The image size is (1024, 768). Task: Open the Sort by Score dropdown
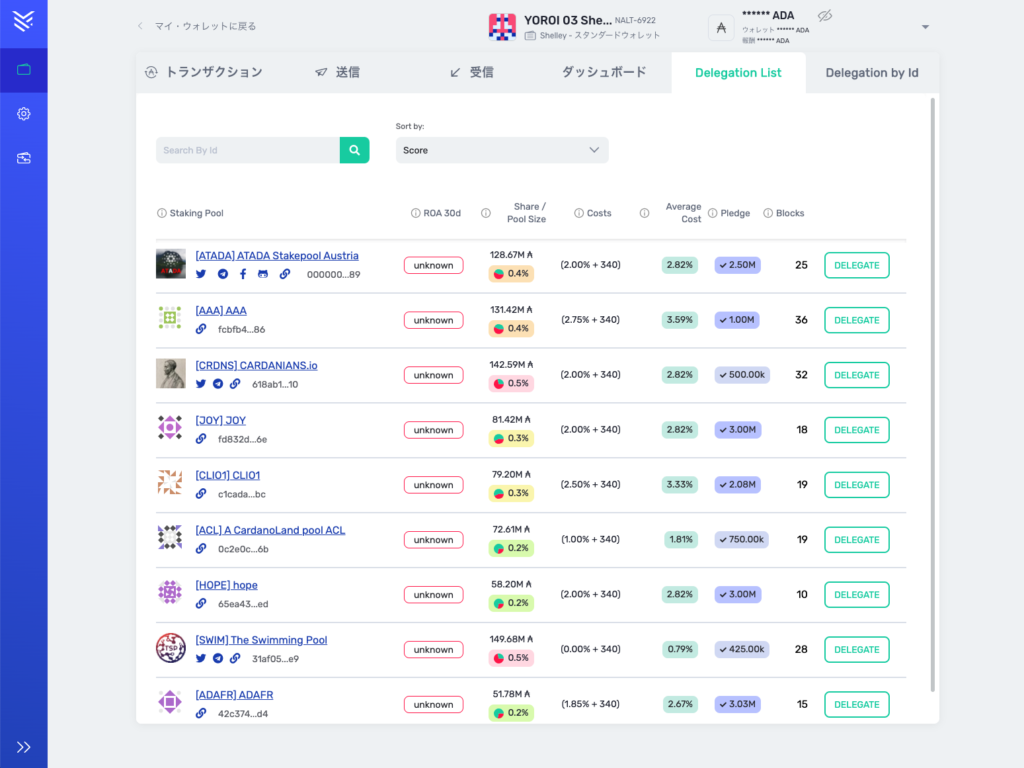tap(501, 150)
